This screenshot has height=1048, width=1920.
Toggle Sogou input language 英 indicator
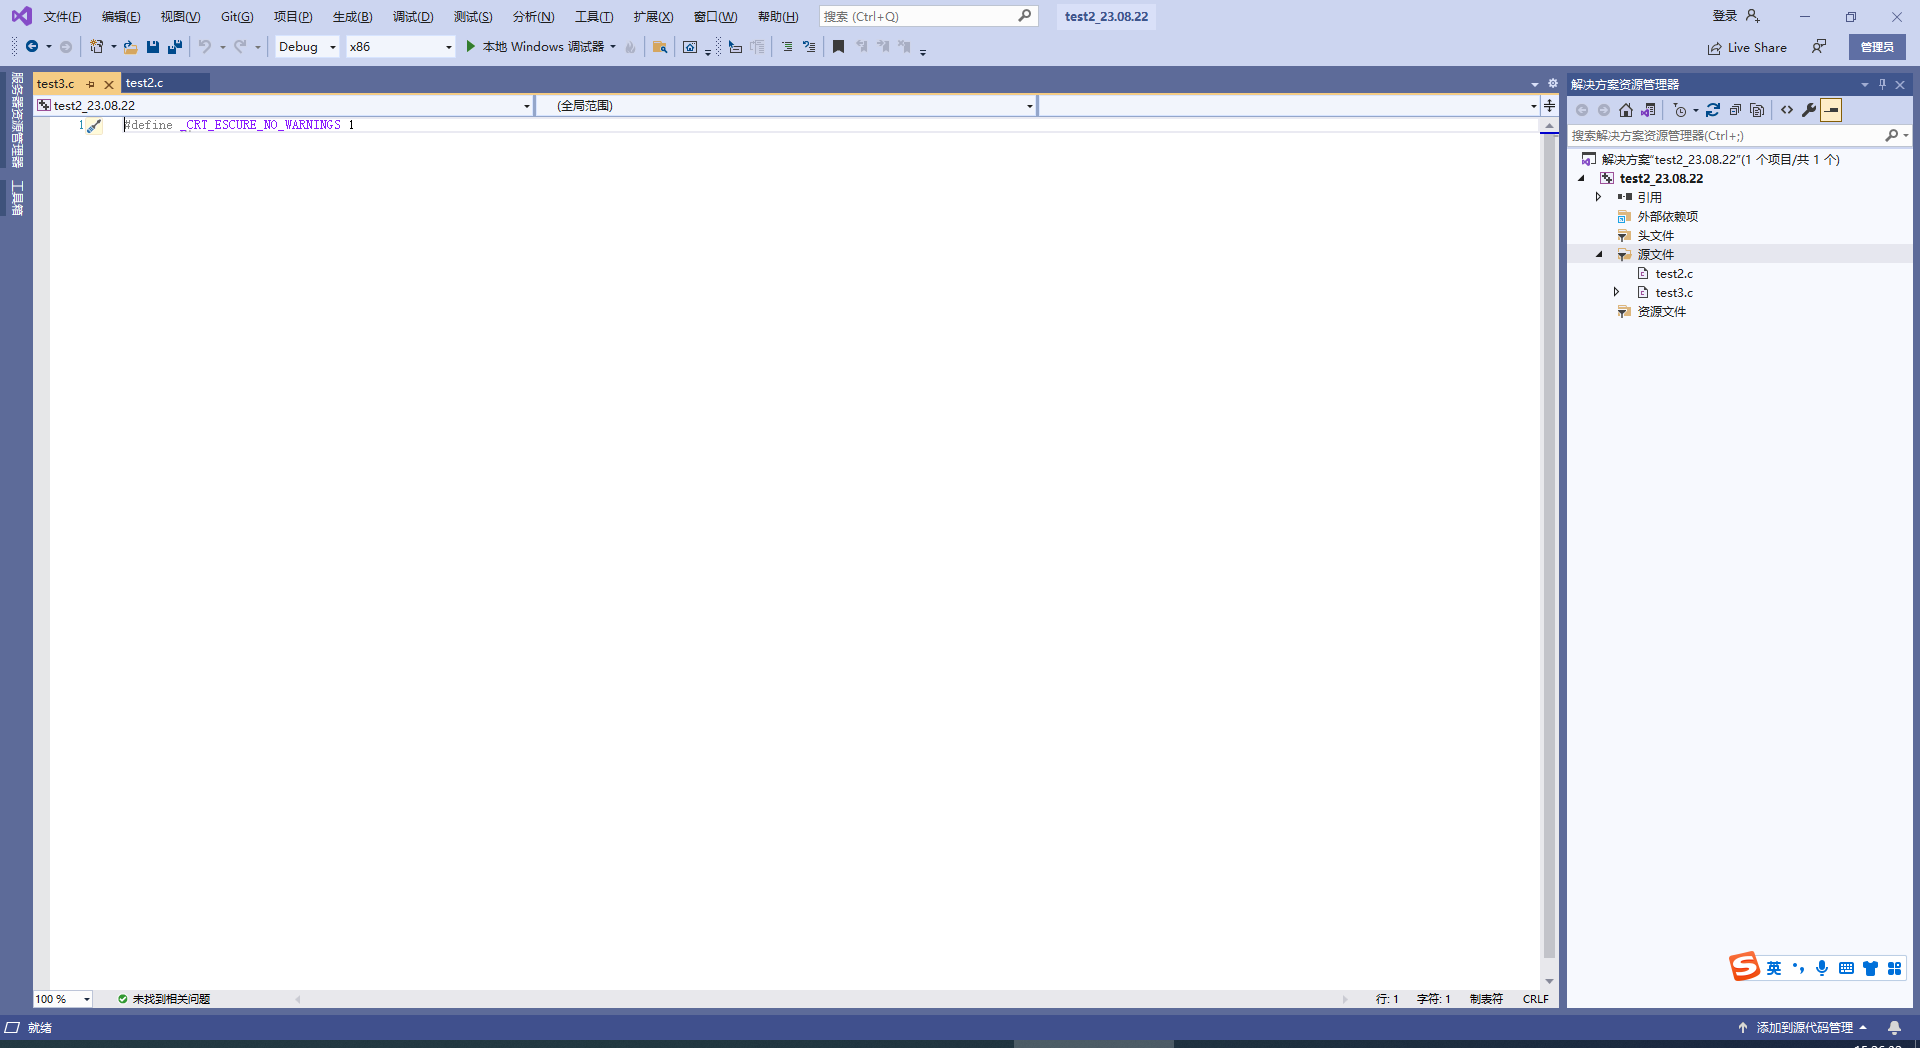coord(1774,968)
